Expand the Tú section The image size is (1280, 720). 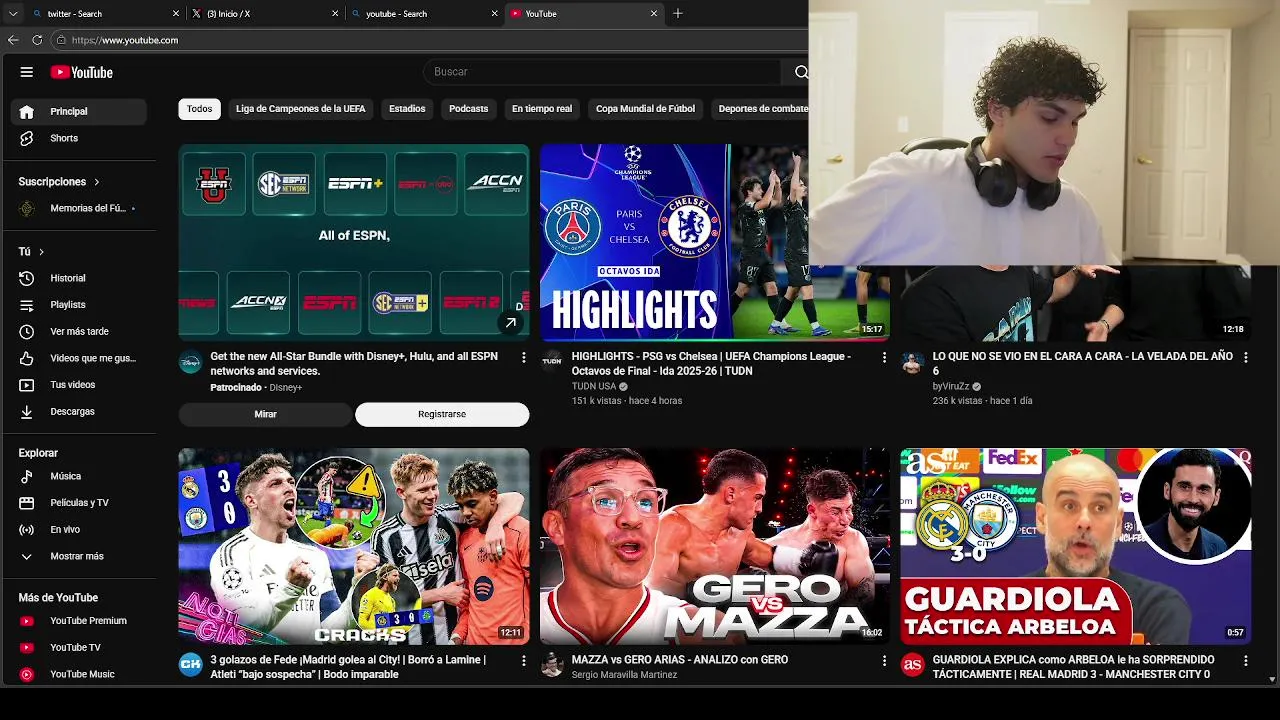(31, 252)
